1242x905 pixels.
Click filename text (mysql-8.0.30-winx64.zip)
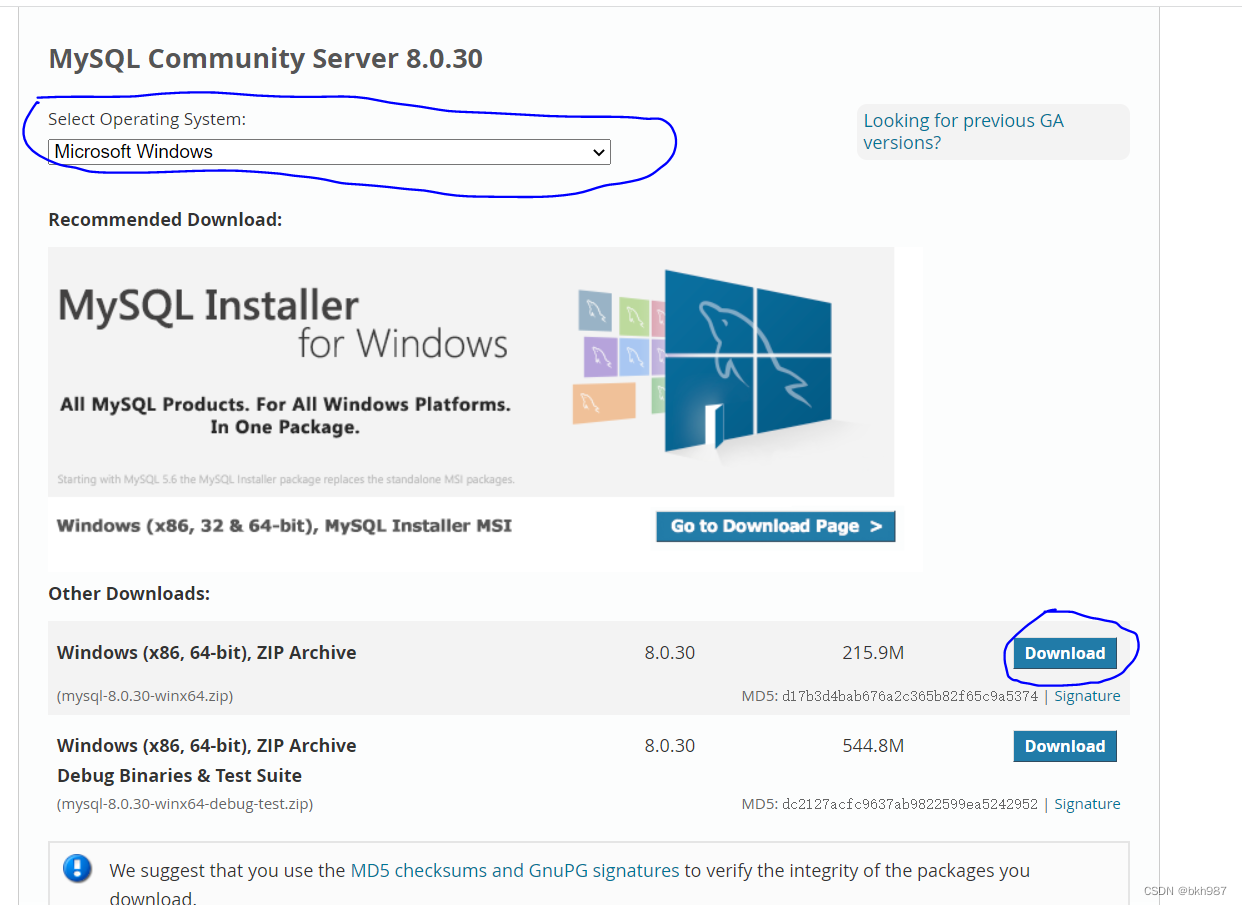pyautogui.click(x=145, y=695)
